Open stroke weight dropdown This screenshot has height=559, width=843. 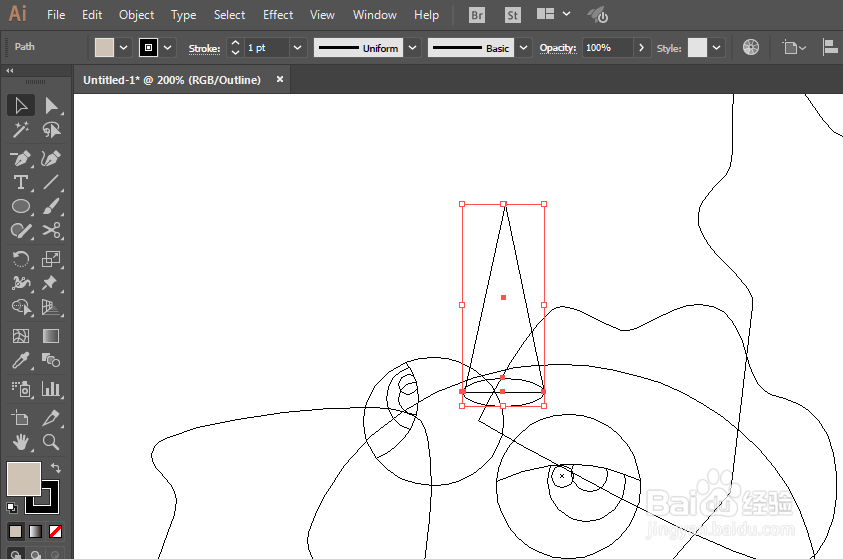pyautogui.click(x=297, y=48)
